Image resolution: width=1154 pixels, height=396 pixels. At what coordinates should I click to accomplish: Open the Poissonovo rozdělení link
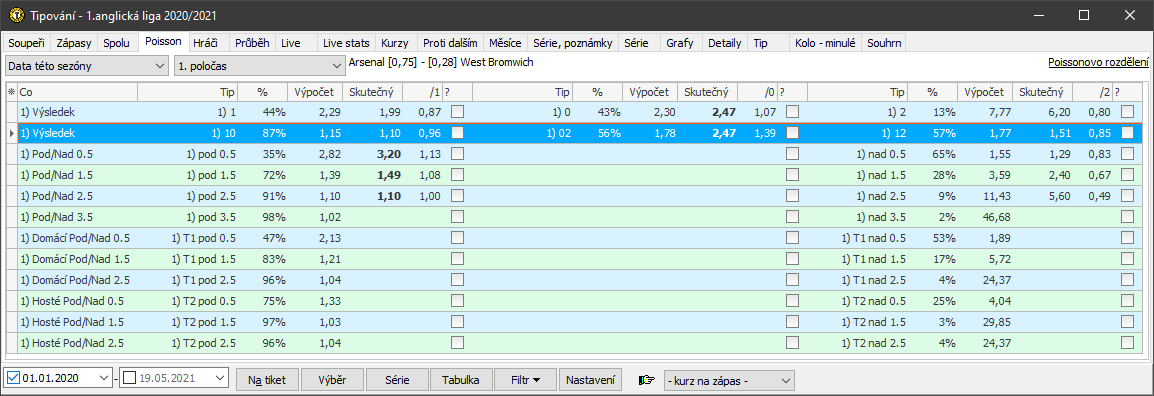click(x=1098, y=63)
